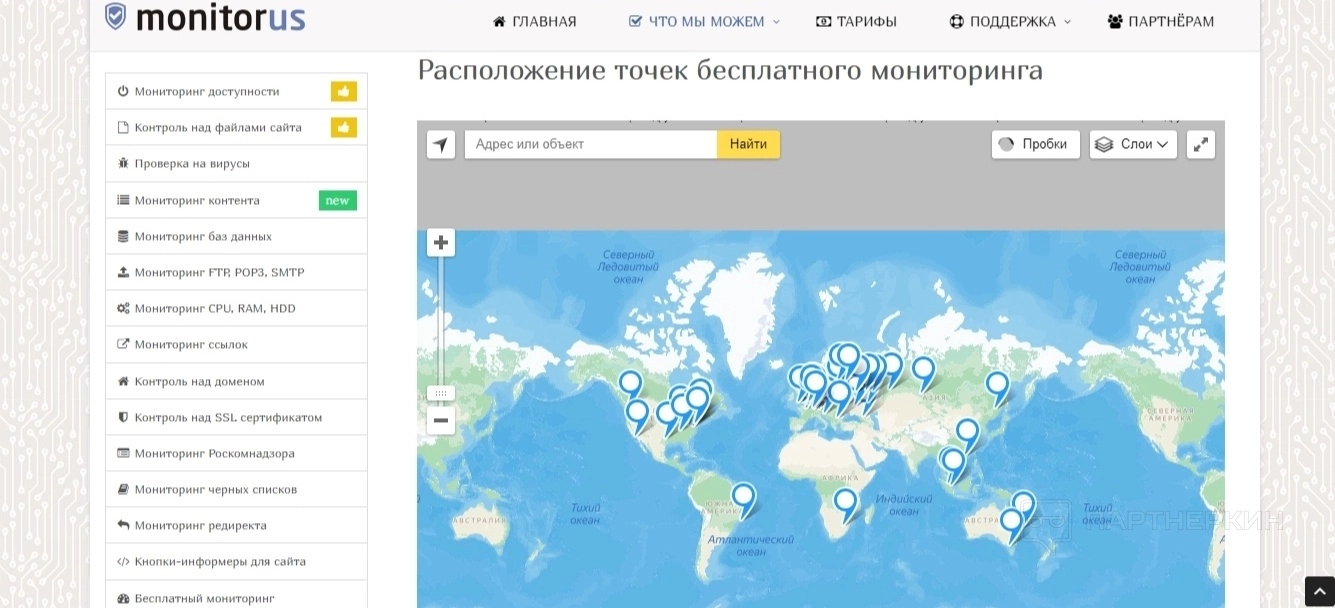The height and width of the screenshot is (608, 1335).
Task: Open Контроль над SSL сертификатом
Action: [x=236, y=417]
